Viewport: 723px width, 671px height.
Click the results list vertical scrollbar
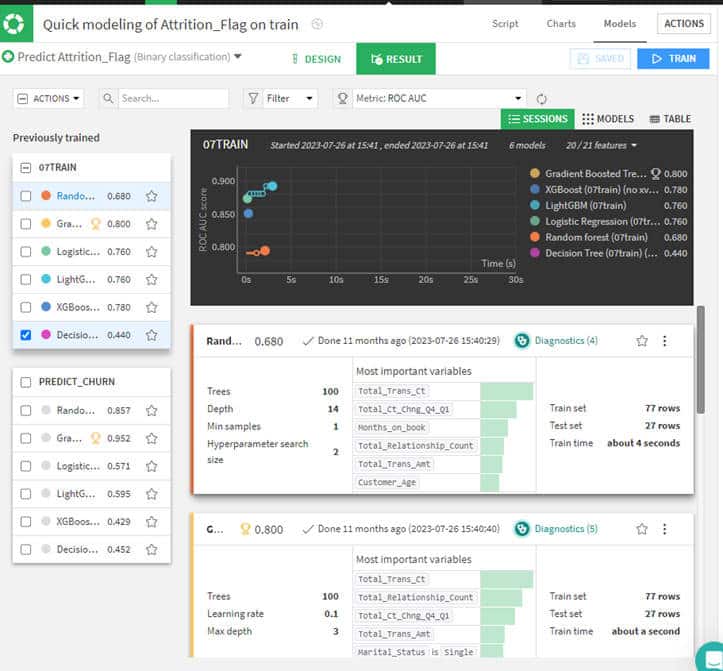(x=700, y=360)
